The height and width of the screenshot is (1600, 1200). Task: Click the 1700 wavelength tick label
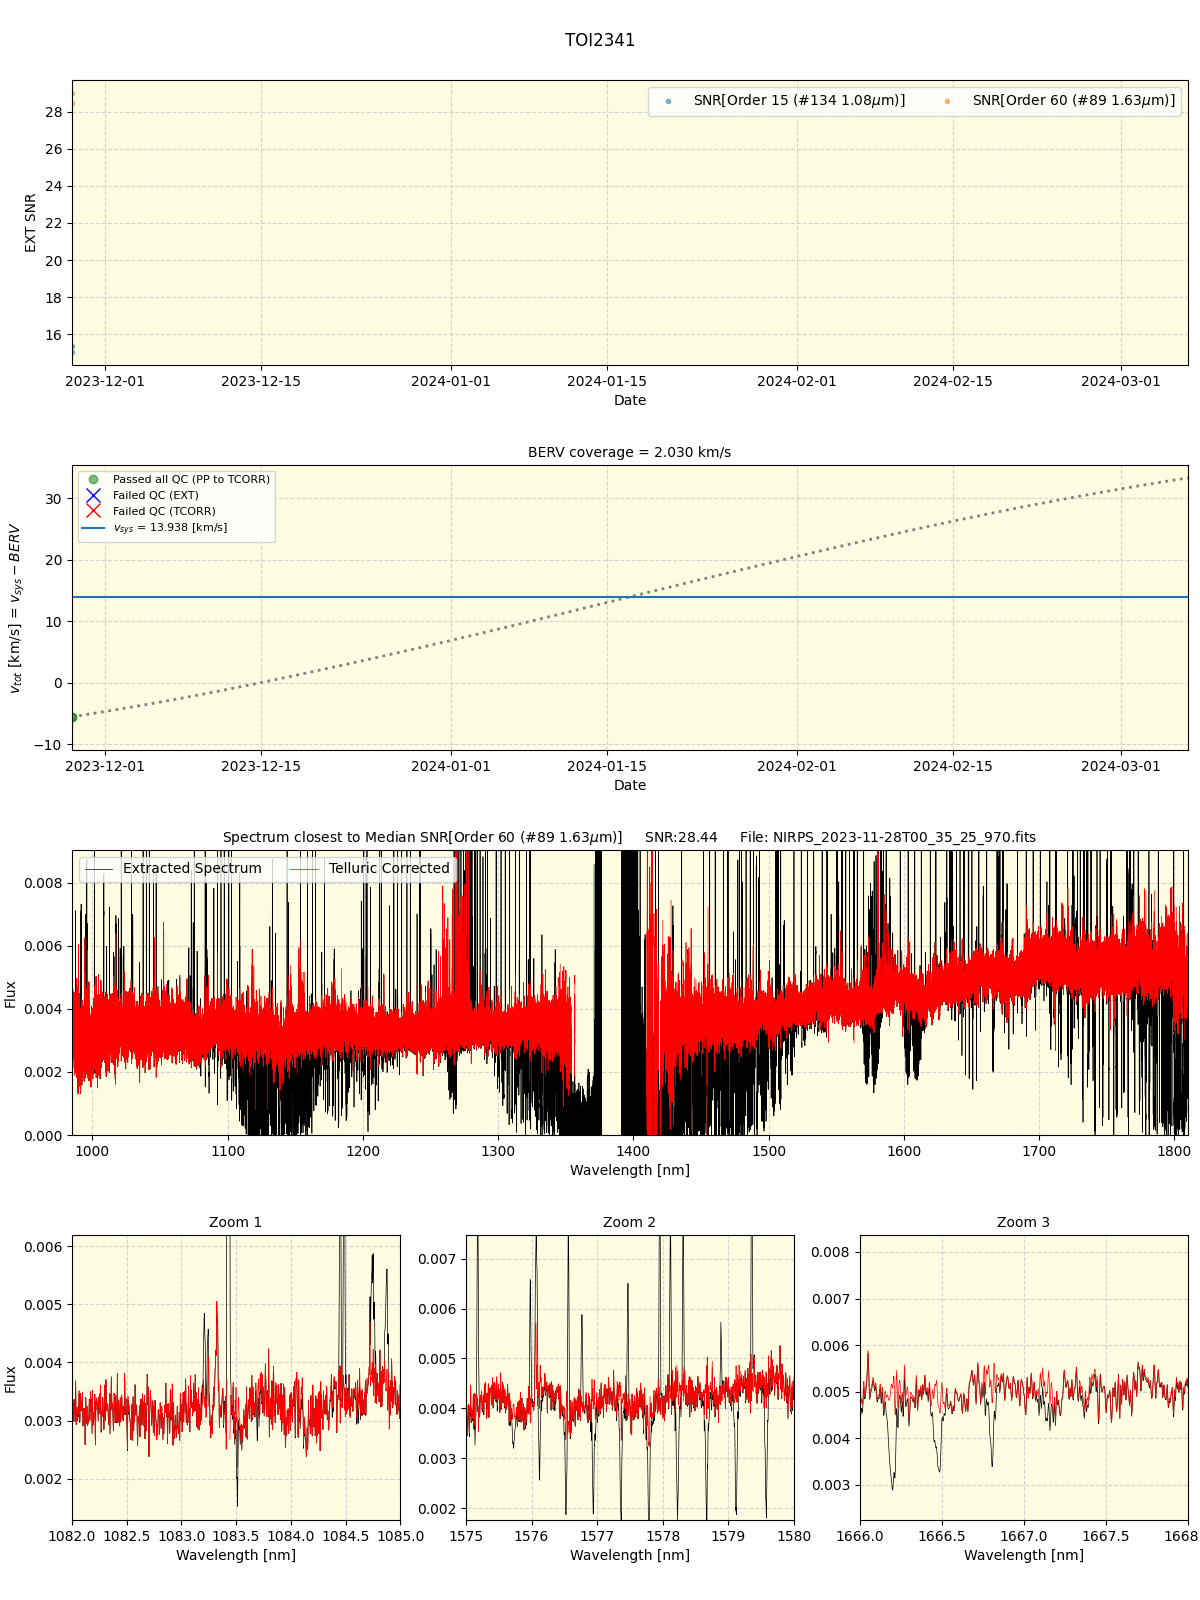click(x=1039, y=1151)
